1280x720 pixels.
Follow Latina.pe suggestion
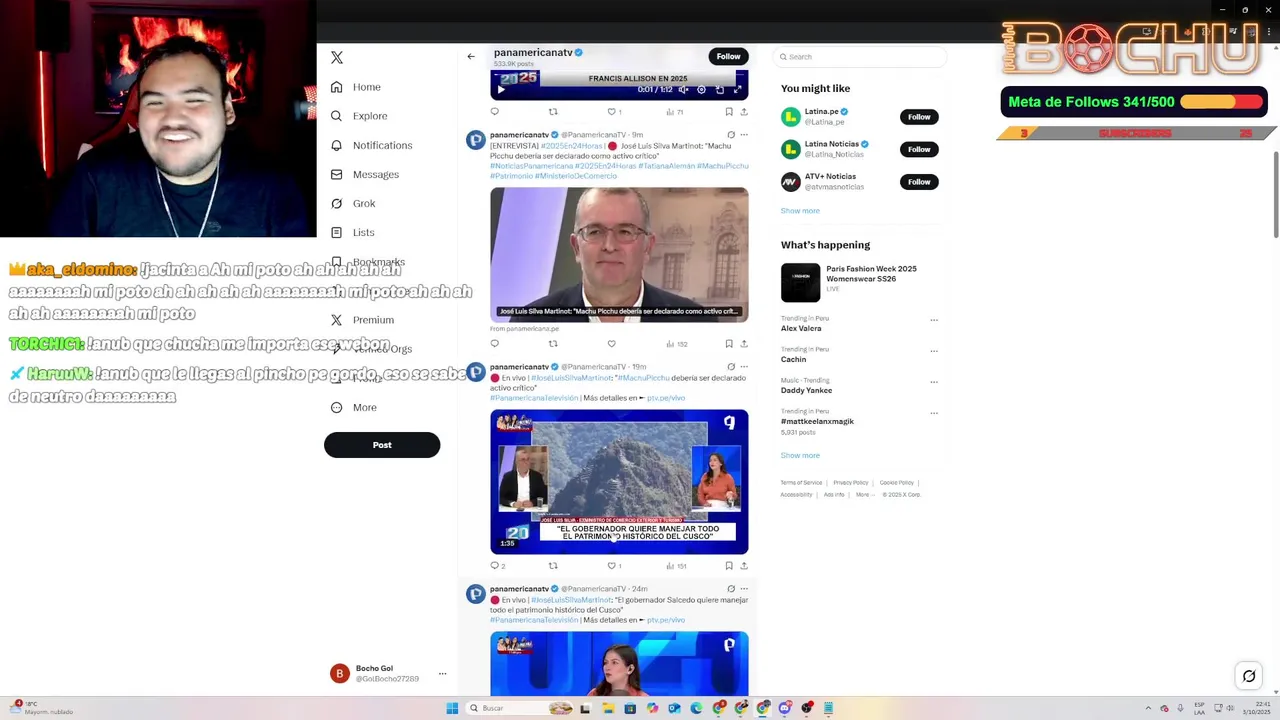(919, 117)
